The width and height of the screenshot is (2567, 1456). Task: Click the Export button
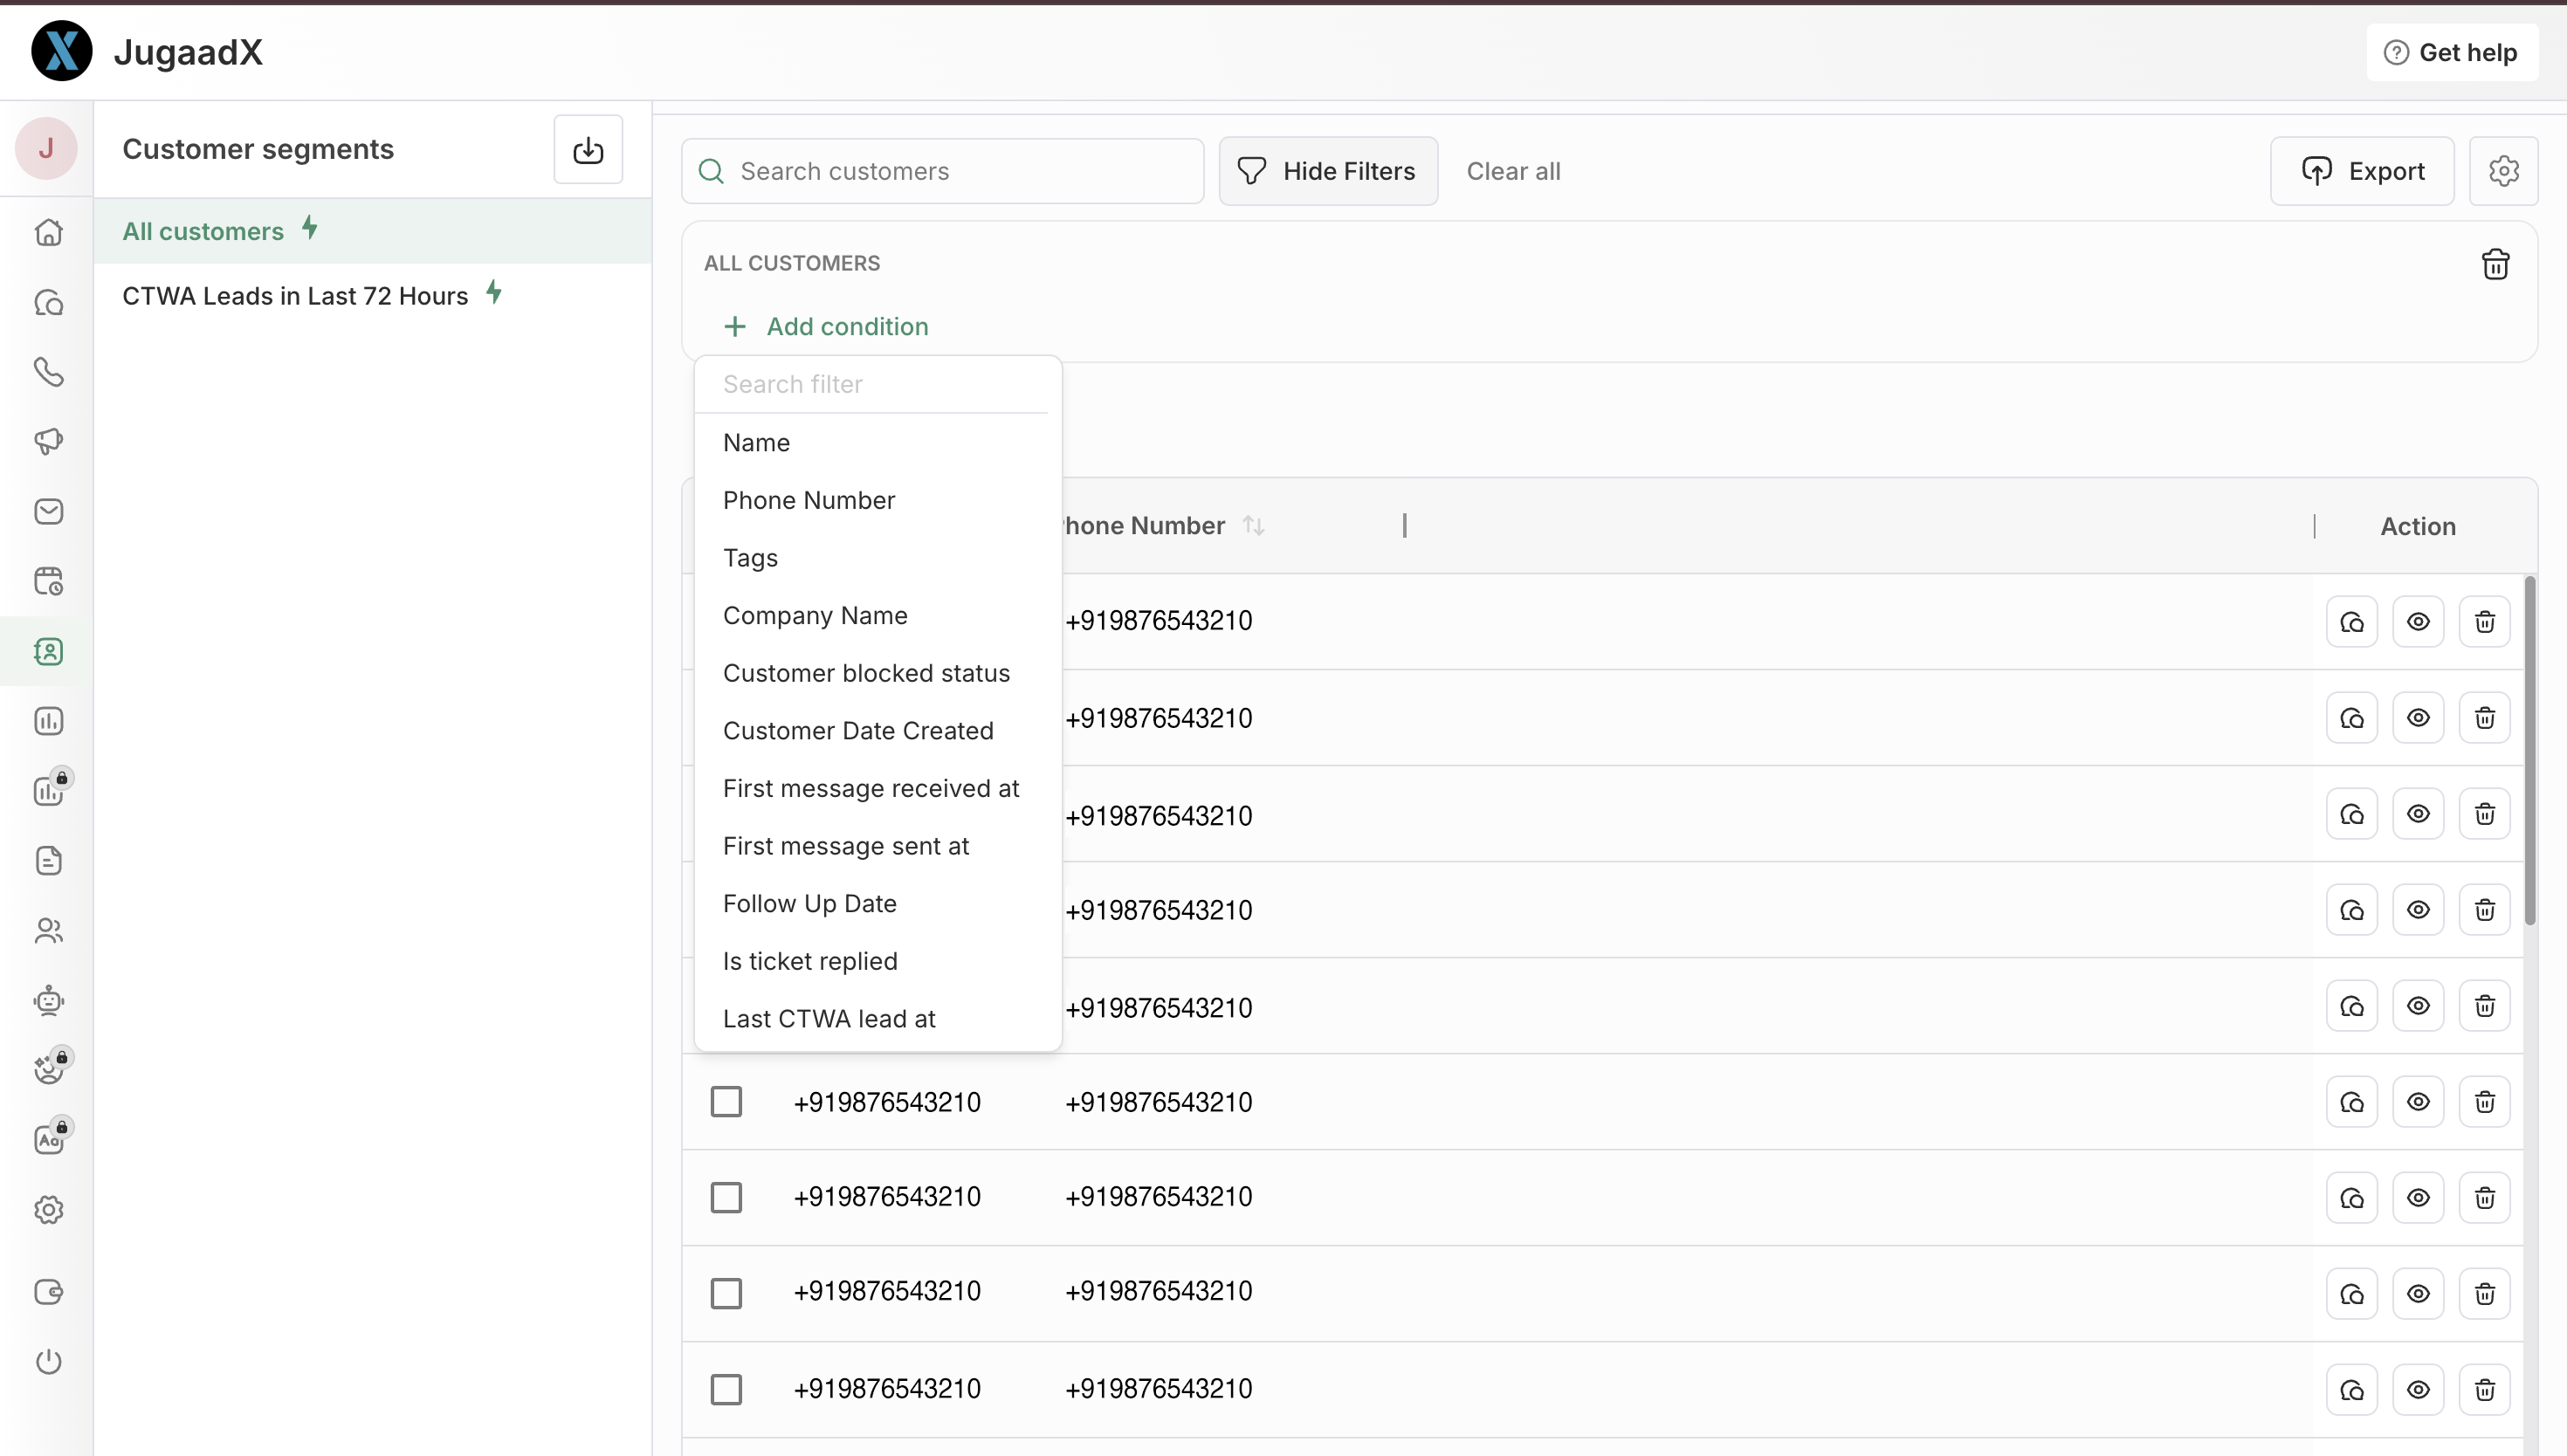coord(2362,171)
